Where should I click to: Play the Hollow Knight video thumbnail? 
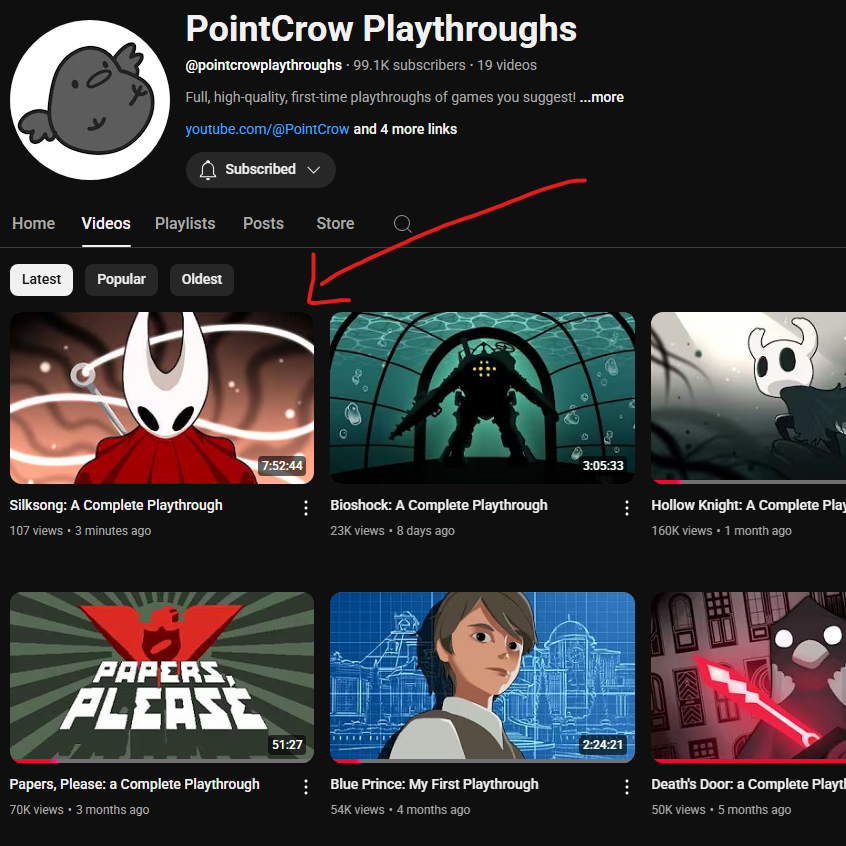tap(748, 398)
